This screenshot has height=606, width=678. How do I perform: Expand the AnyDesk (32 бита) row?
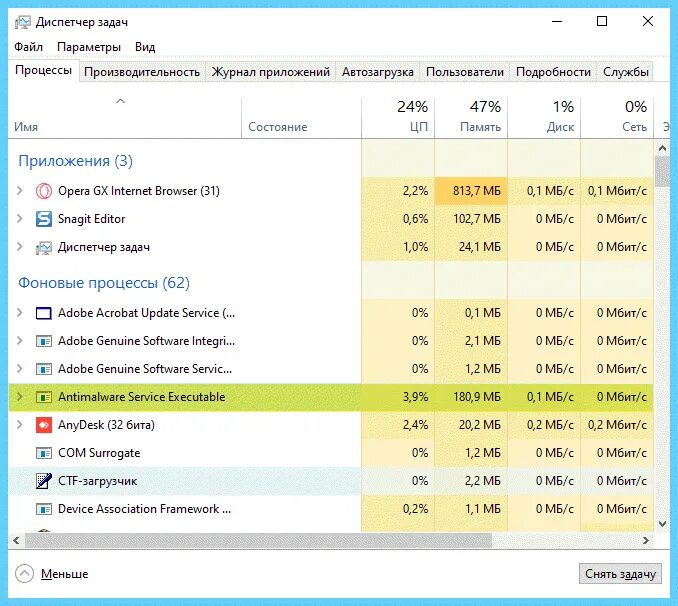pyautogui.click(x=19, y=424)
